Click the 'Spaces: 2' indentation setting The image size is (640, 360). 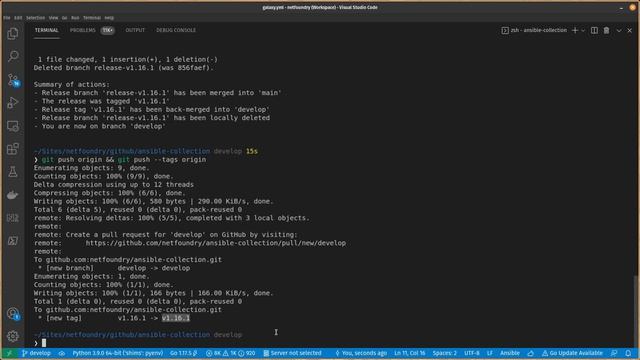coord(444,353)
